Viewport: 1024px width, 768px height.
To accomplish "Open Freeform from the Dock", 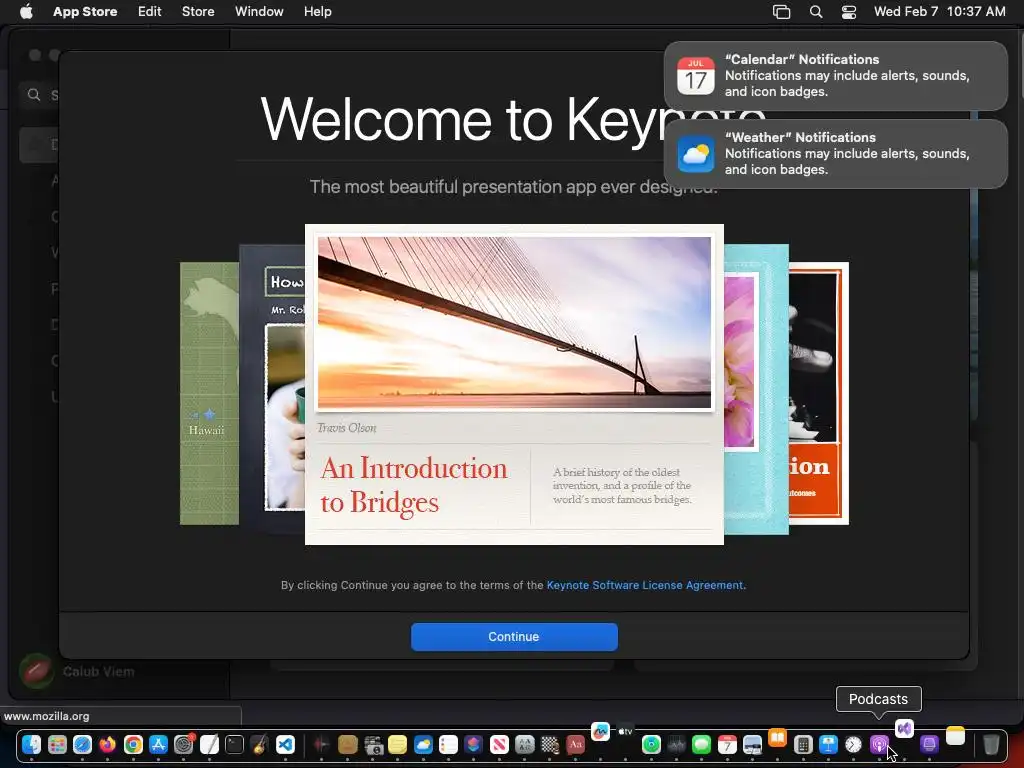I will pos(600,731).
